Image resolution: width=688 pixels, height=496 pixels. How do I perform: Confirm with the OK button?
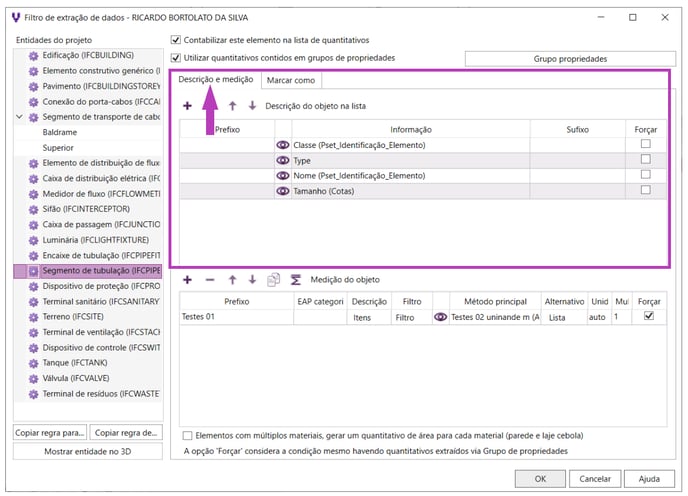pos(540,479)
